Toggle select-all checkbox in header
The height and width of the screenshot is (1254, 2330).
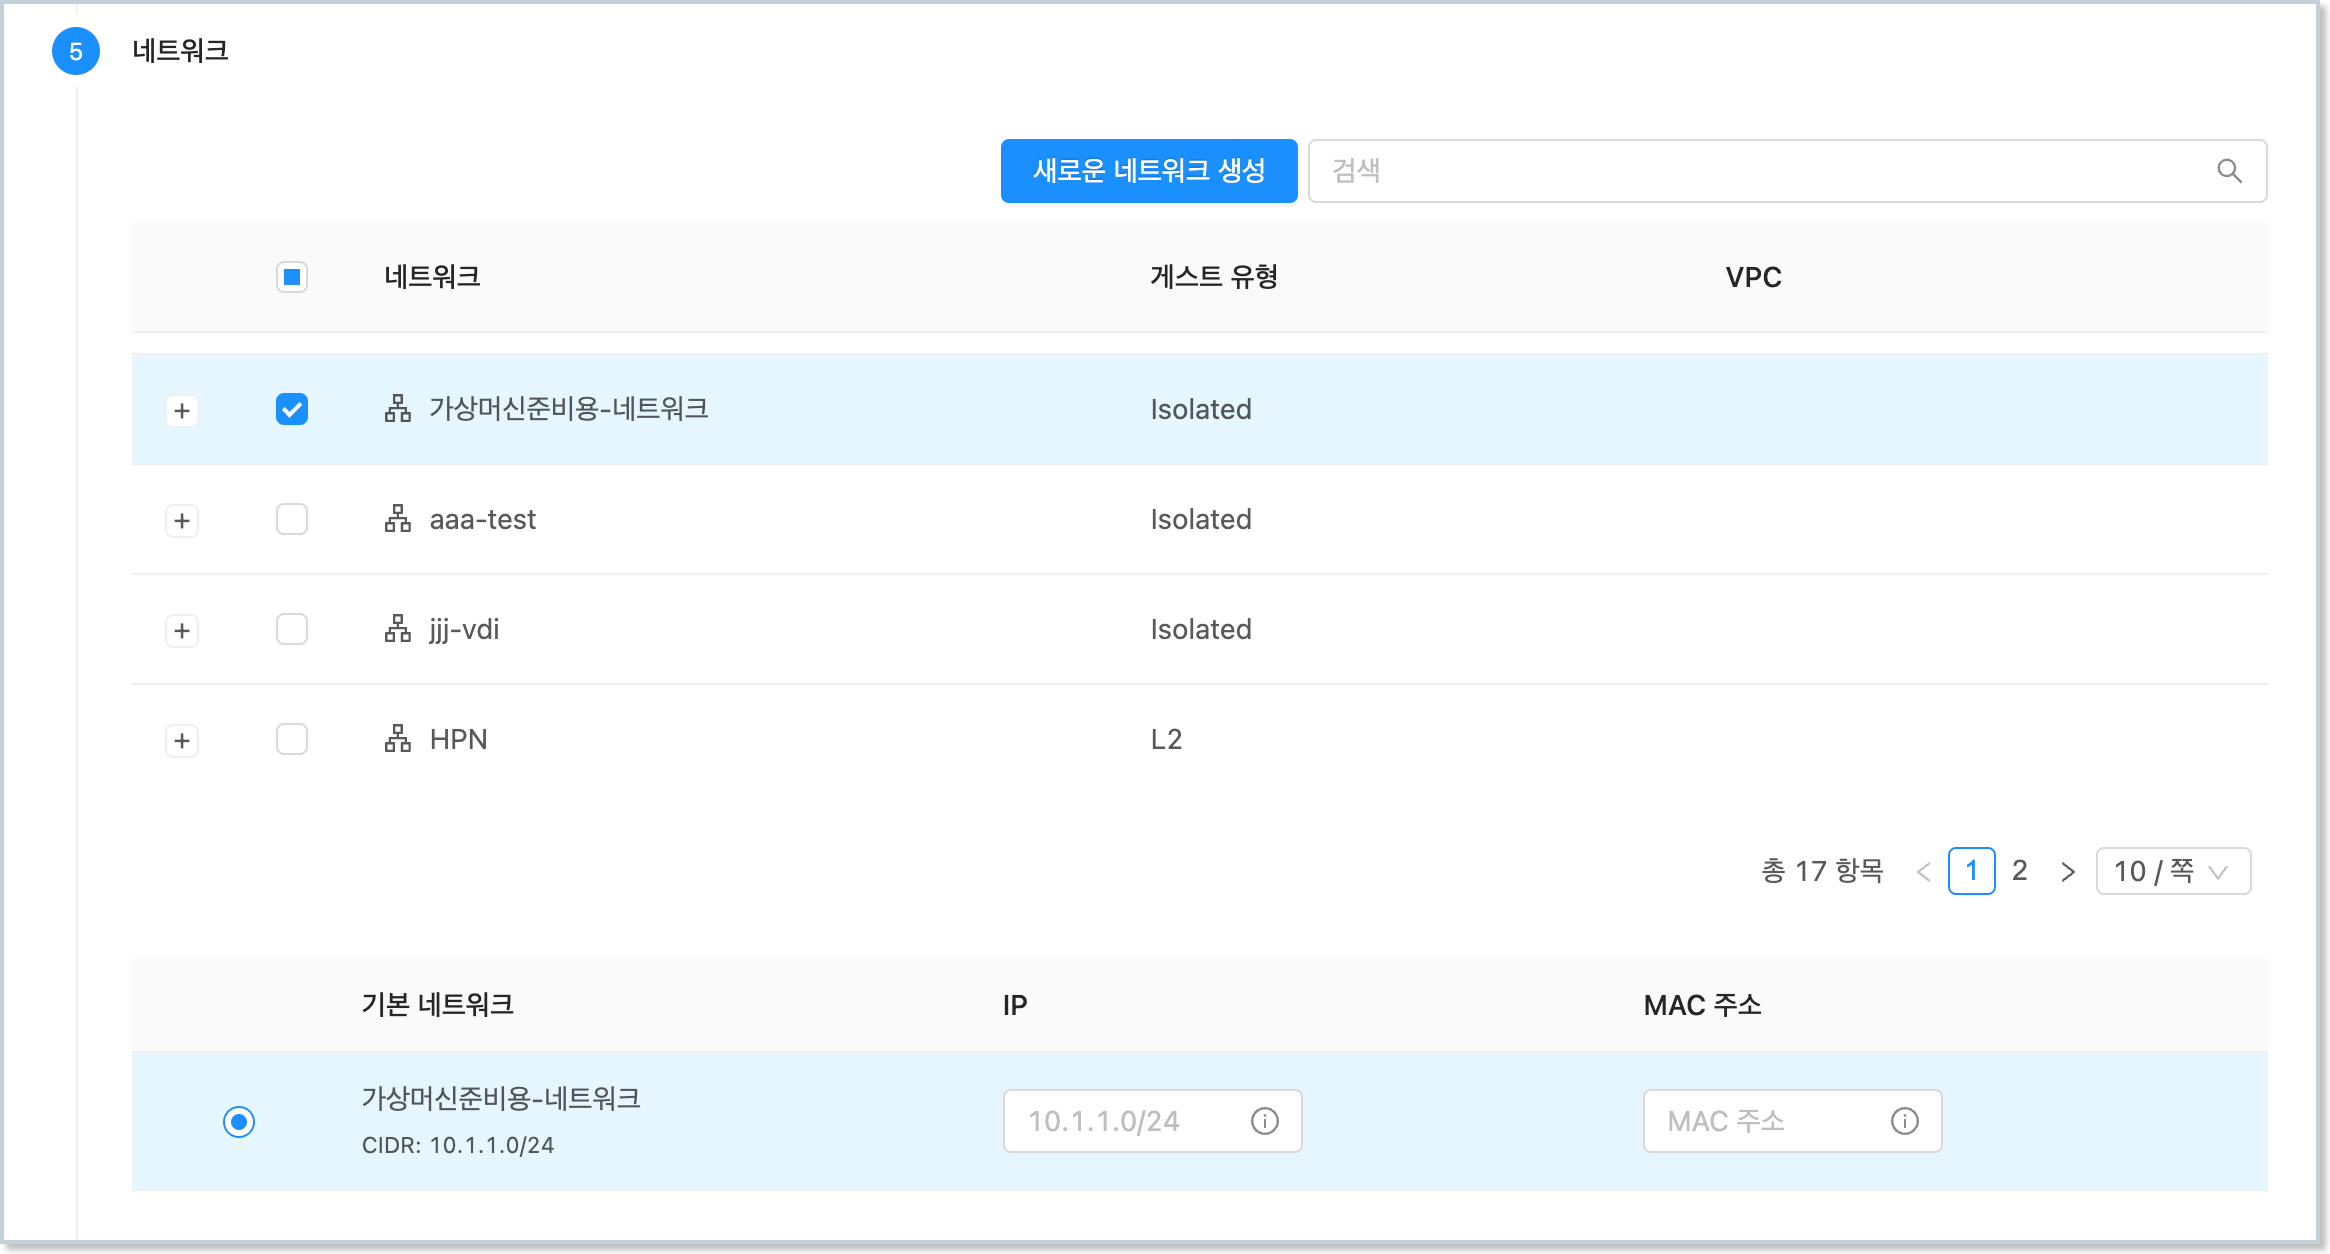click(x=292, y=277)
